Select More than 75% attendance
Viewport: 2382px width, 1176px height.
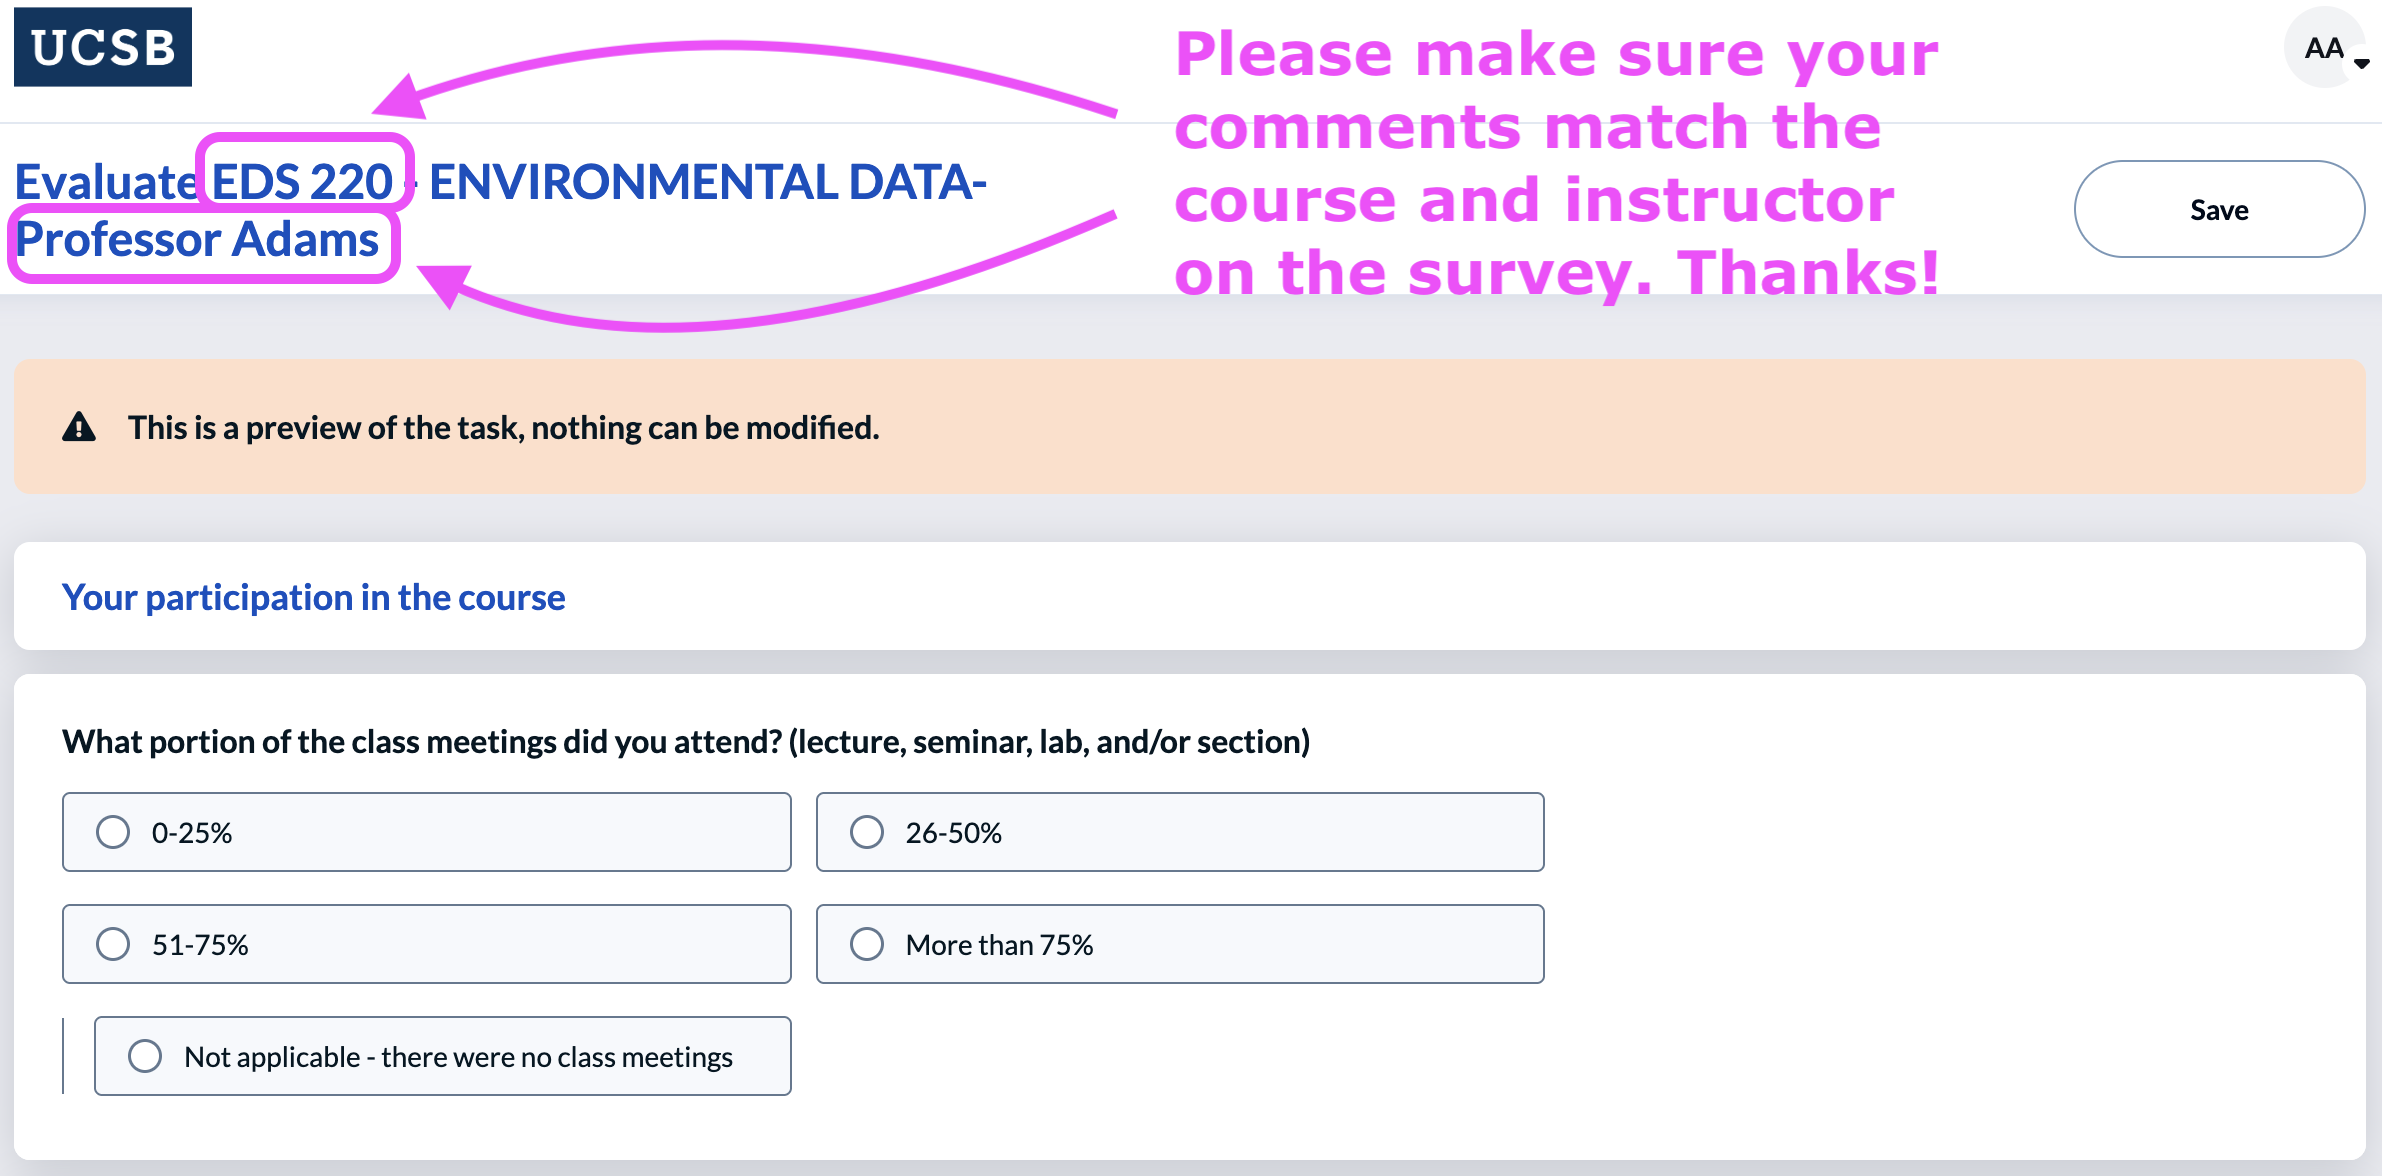(x=867, y=944)
